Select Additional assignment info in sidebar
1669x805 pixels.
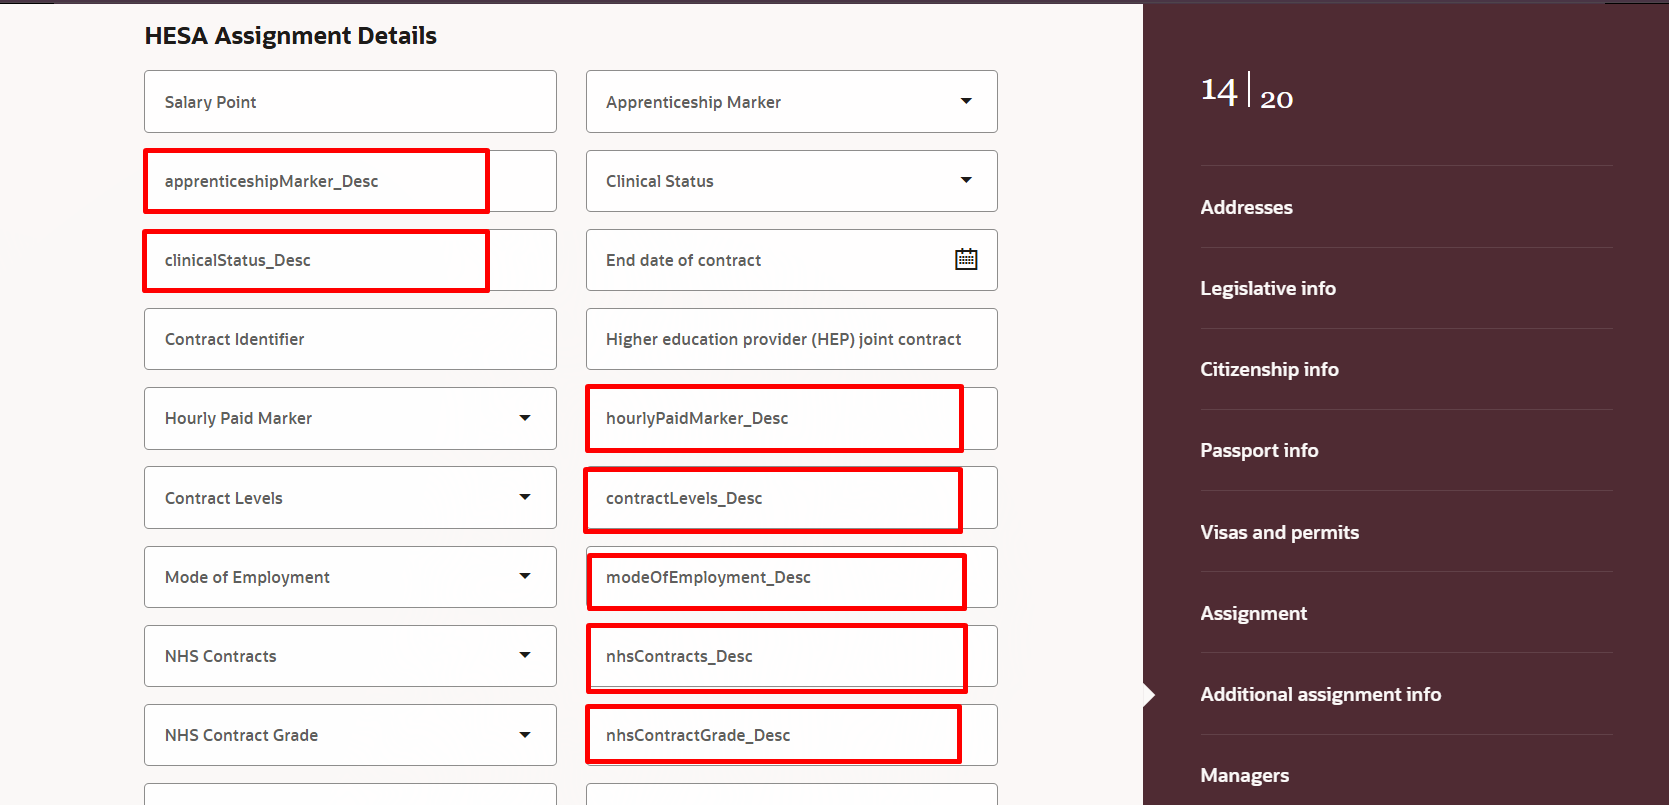(1320, 694)
